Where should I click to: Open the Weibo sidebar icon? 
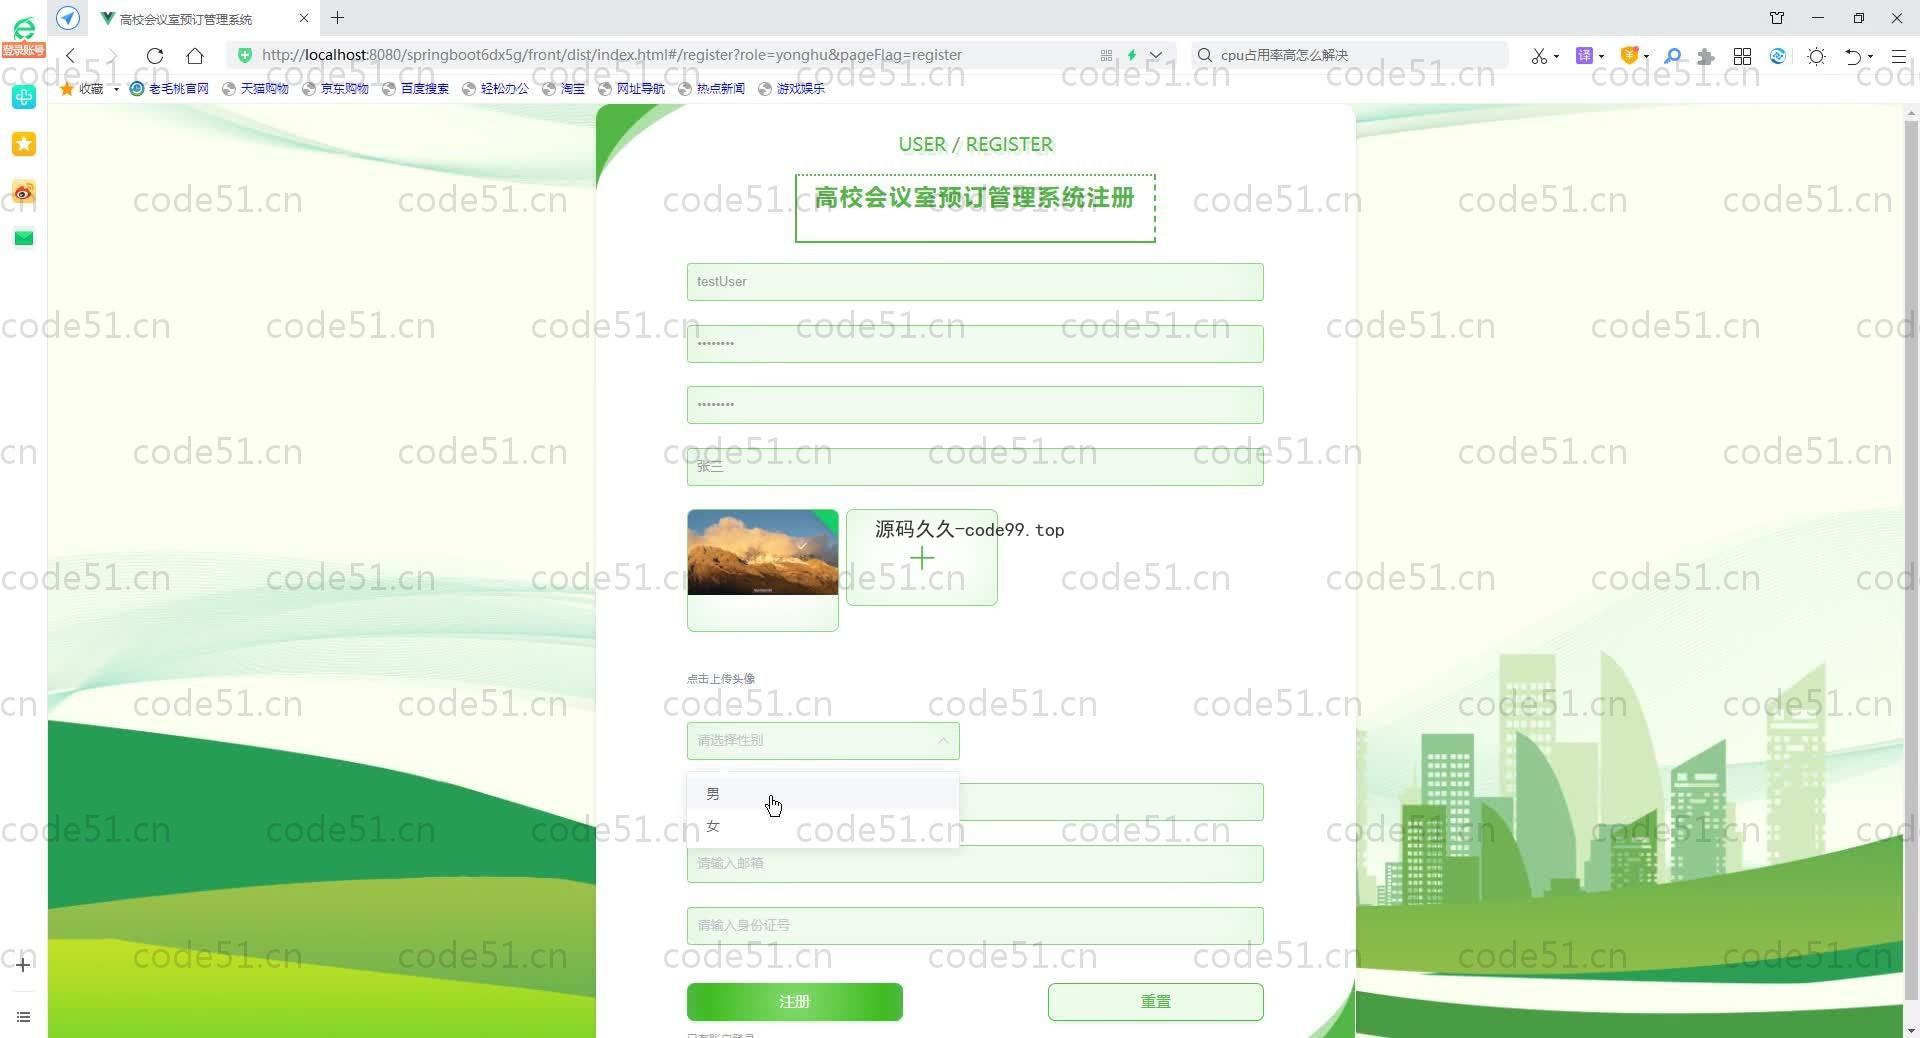[x=23, y=192]
